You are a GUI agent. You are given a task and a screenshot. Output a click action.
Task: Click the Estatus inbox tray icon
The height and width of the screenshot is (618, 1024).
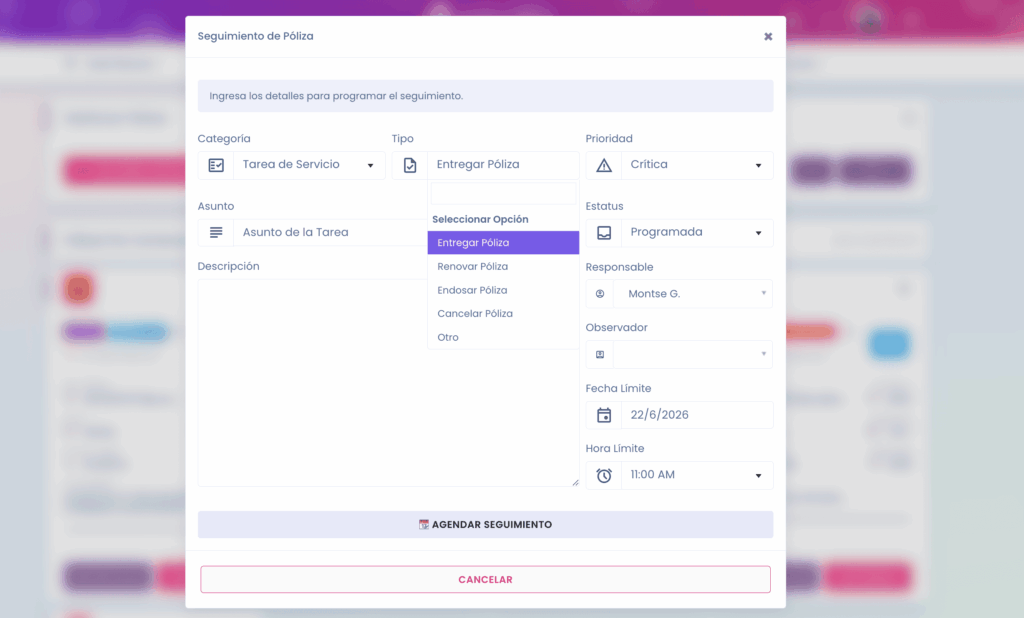(x=604, y=233)
